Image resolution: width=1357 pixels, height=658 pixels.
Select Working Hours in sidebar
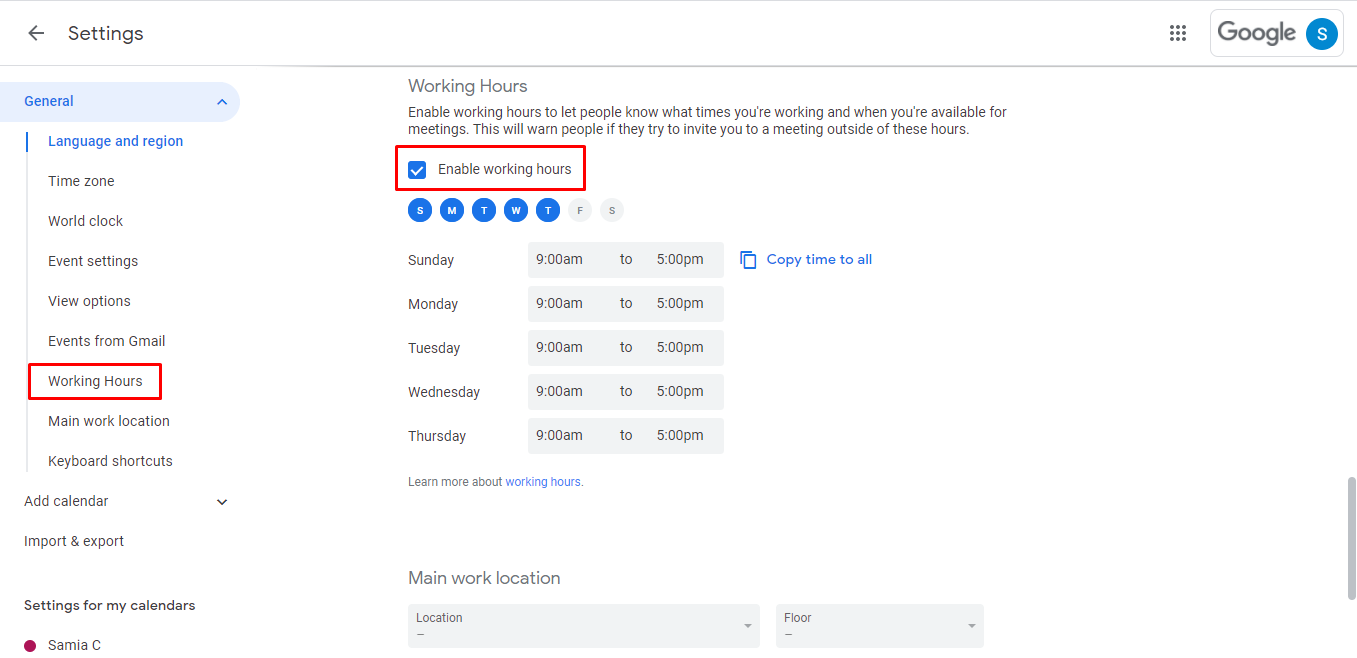click(95, 381)
